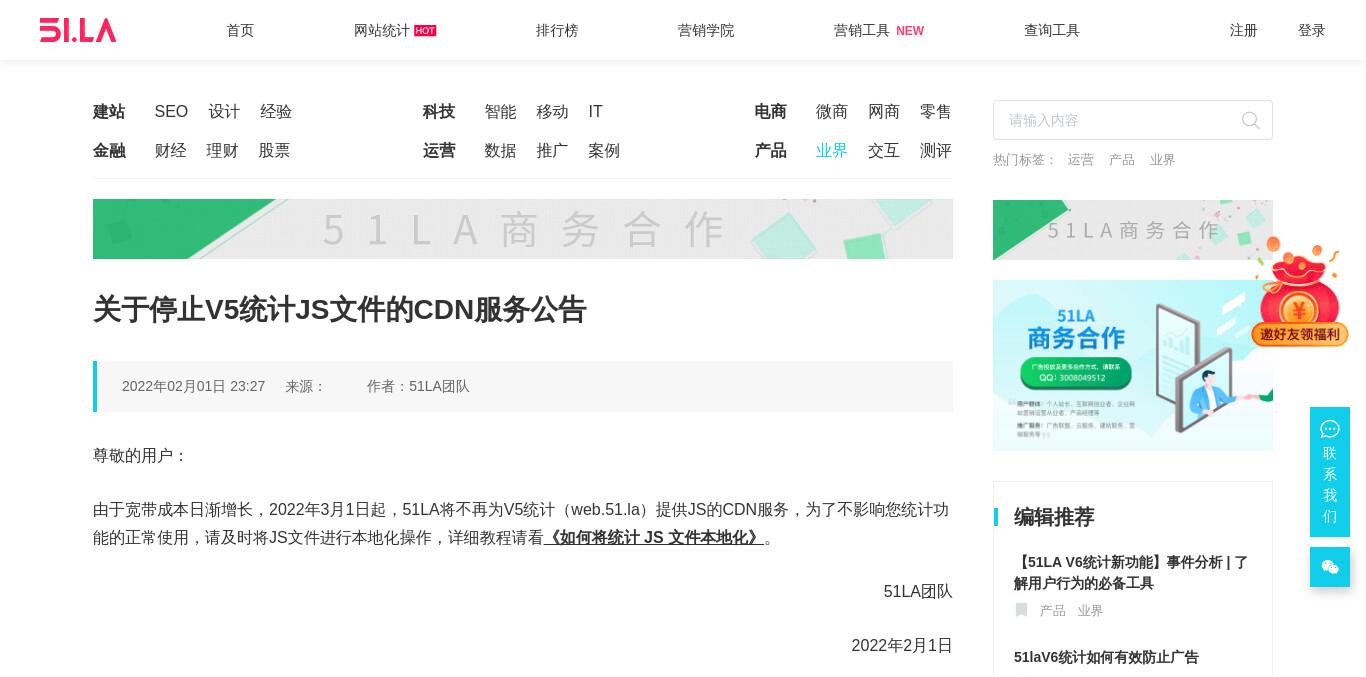The image size is (1366, 677).
Task: Click publish date 2022年02月01日 23:27
Action: pos(194,387)
